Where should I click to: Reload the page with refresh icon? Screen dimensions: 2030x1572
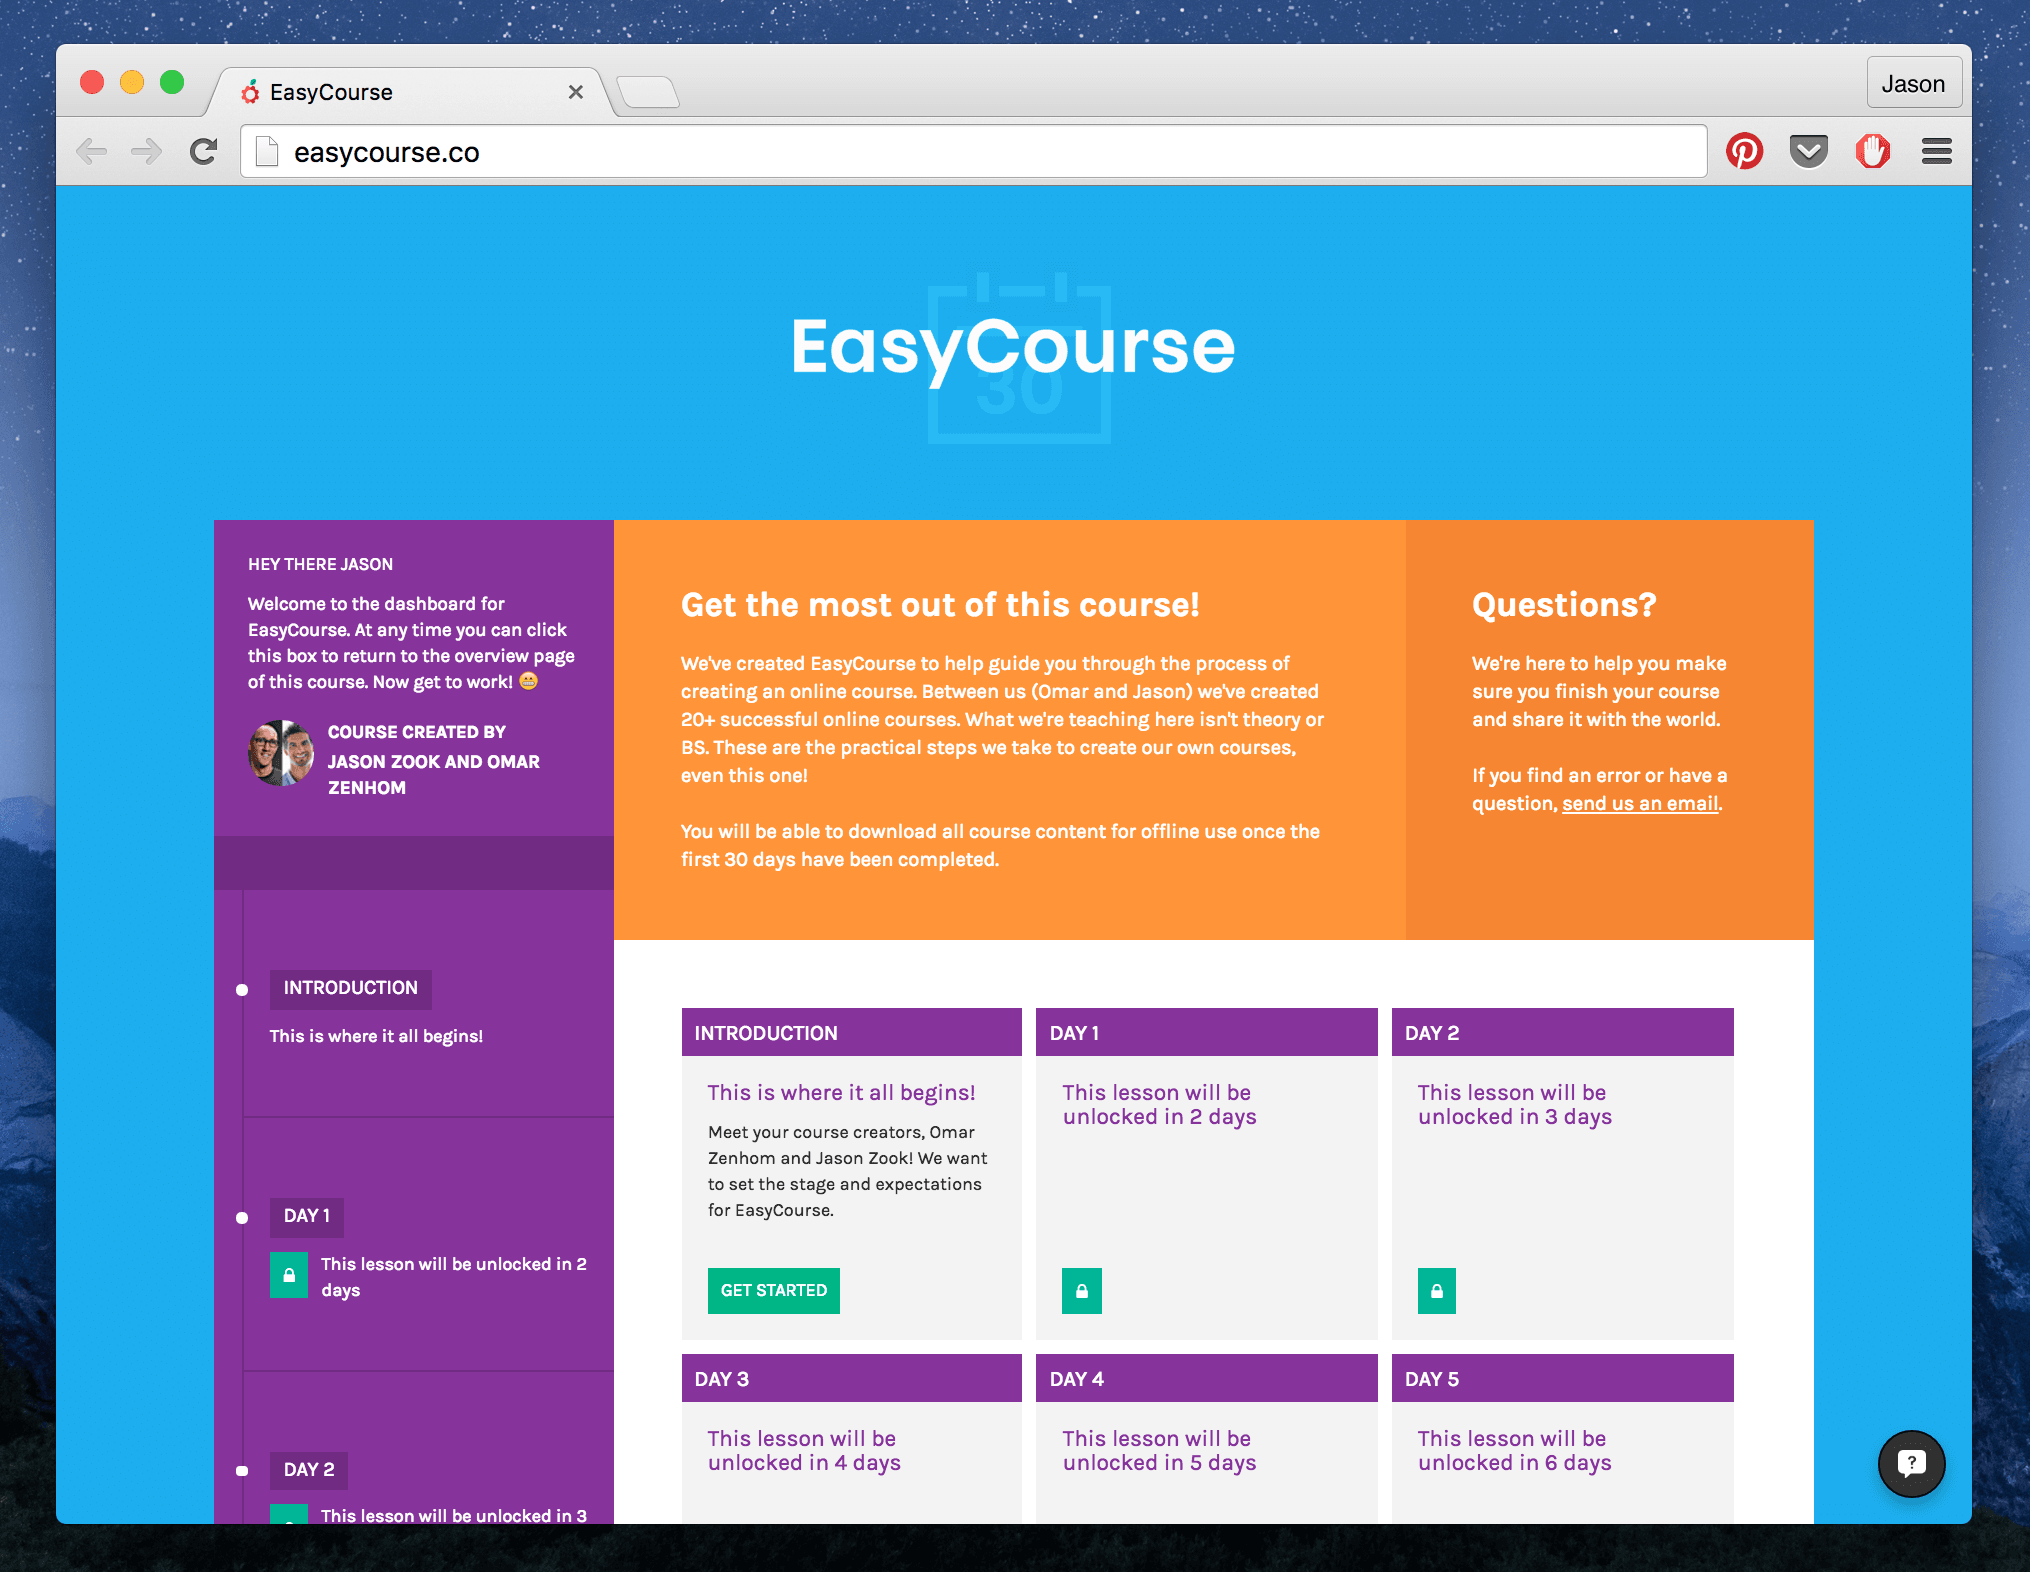[204, 151]
